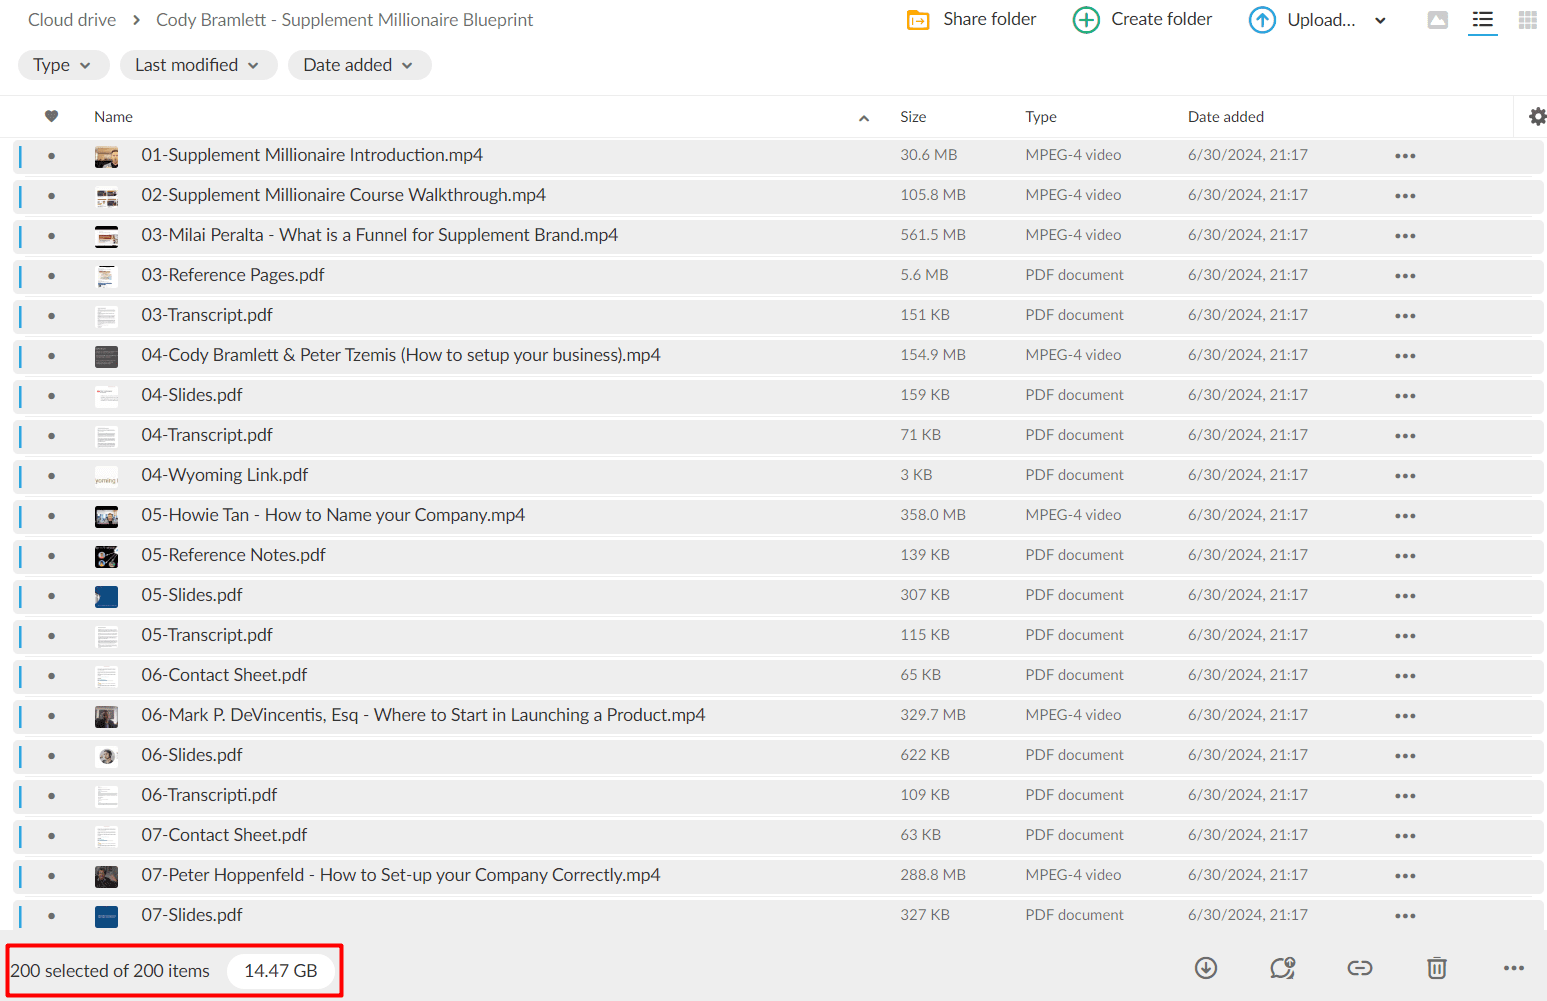
Task: Click the share to chat icon
Action: coord(1283,967)
